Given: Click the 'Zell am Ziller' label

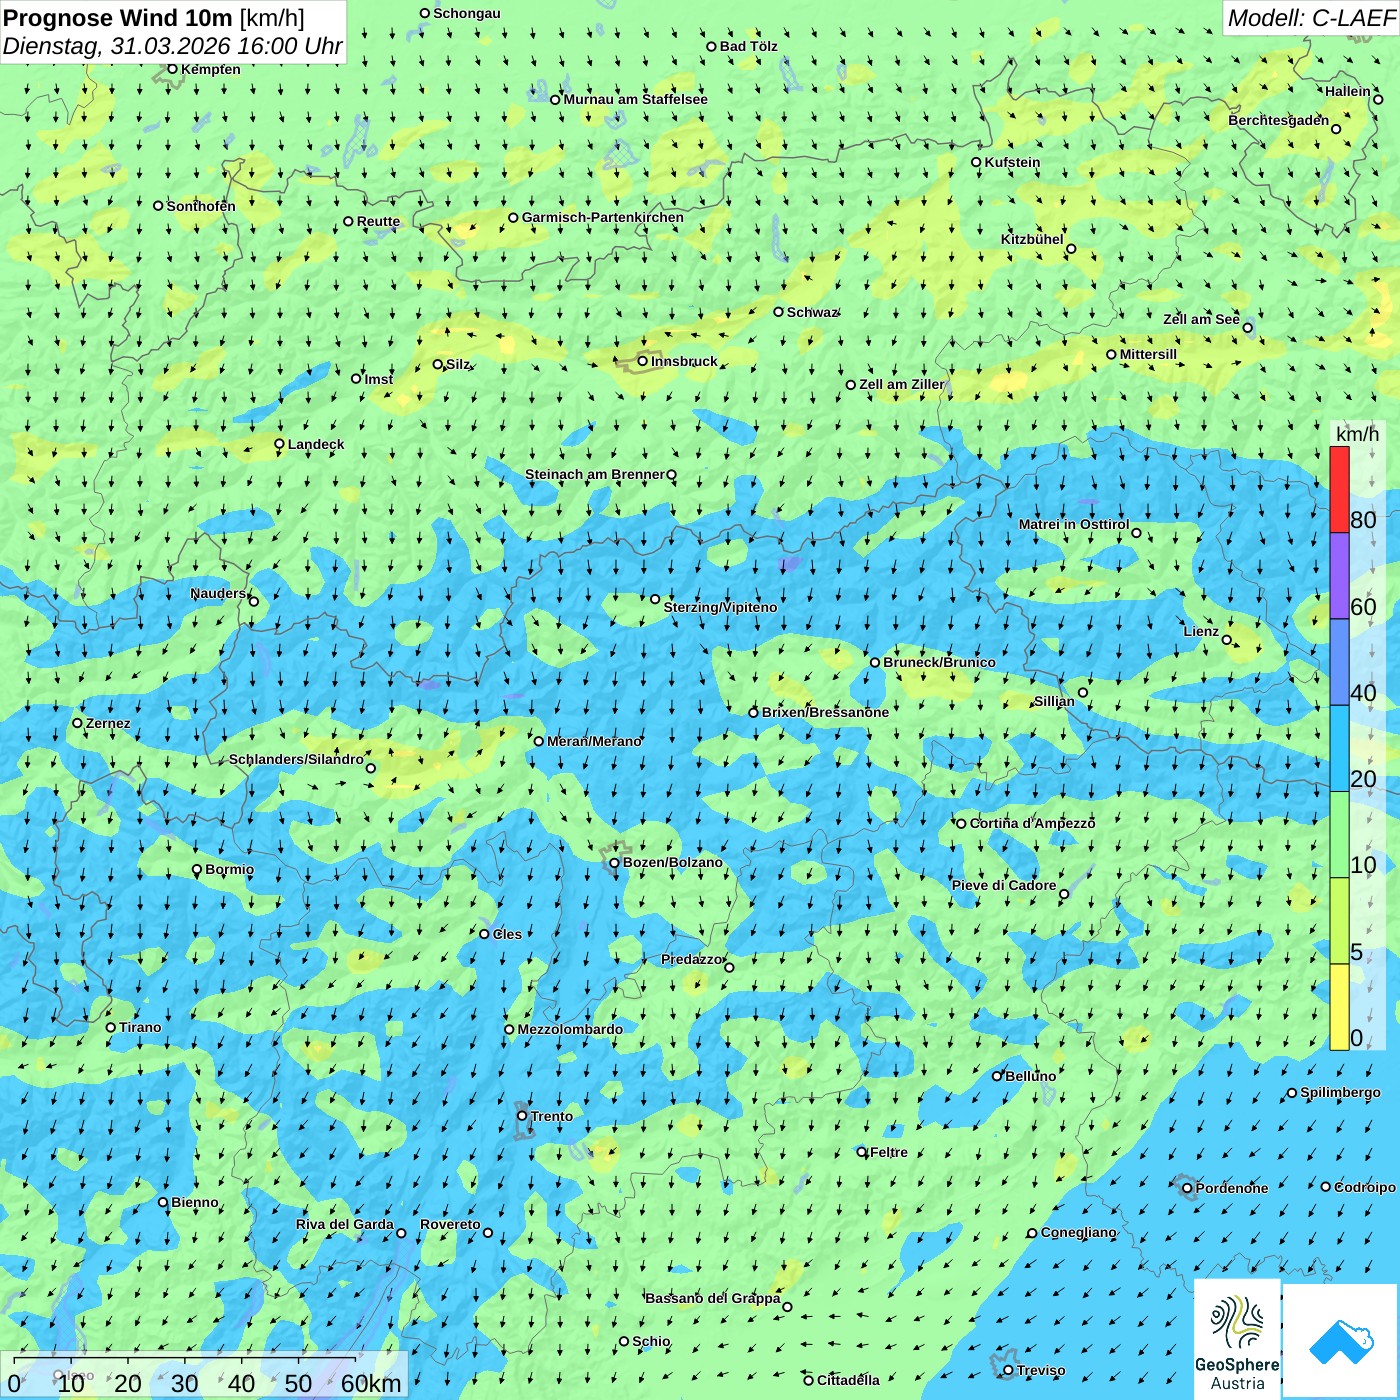Looking at the screenshot, I should pyautogui.click(x=901, y=384).
